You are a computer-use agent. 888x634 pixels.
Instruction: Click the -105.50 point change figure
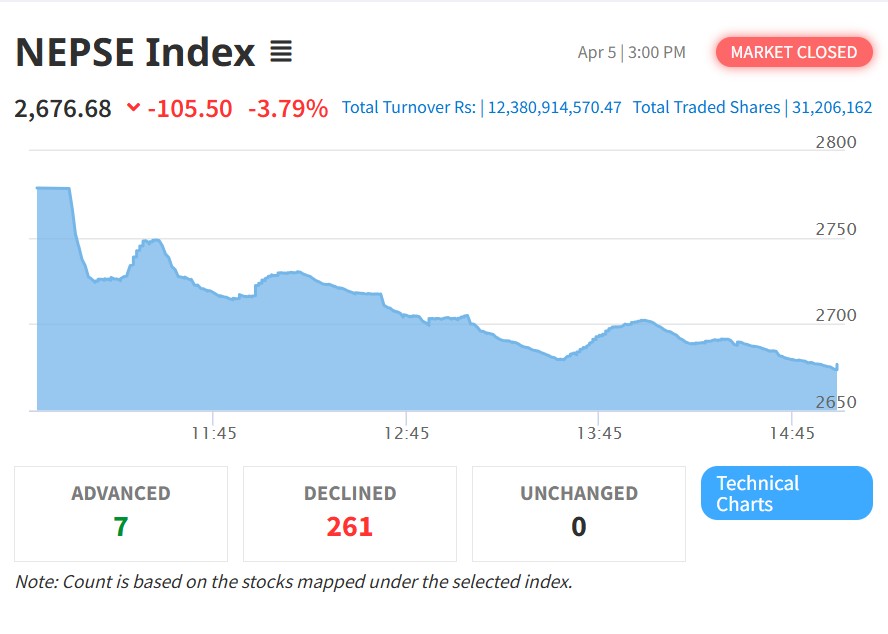189,108
